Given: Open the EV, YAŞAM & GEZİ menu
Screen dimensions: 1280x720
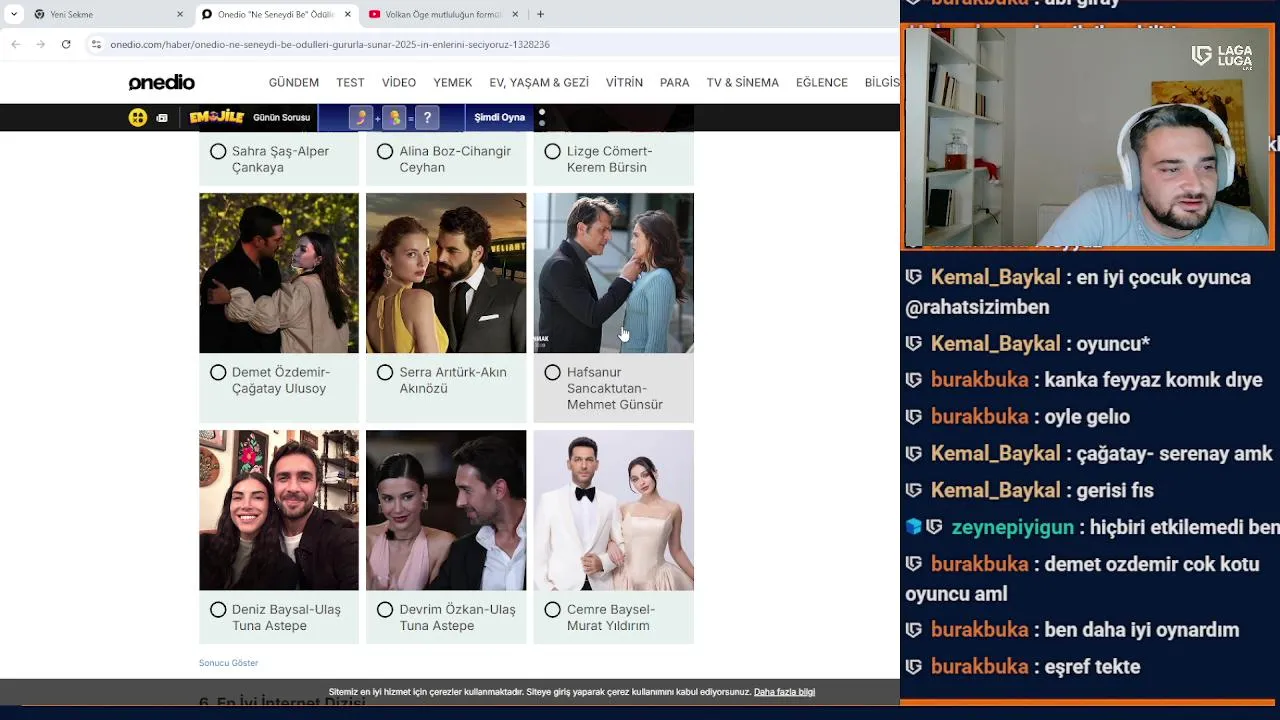Looking at the screenshot, I should click(539, 83).
